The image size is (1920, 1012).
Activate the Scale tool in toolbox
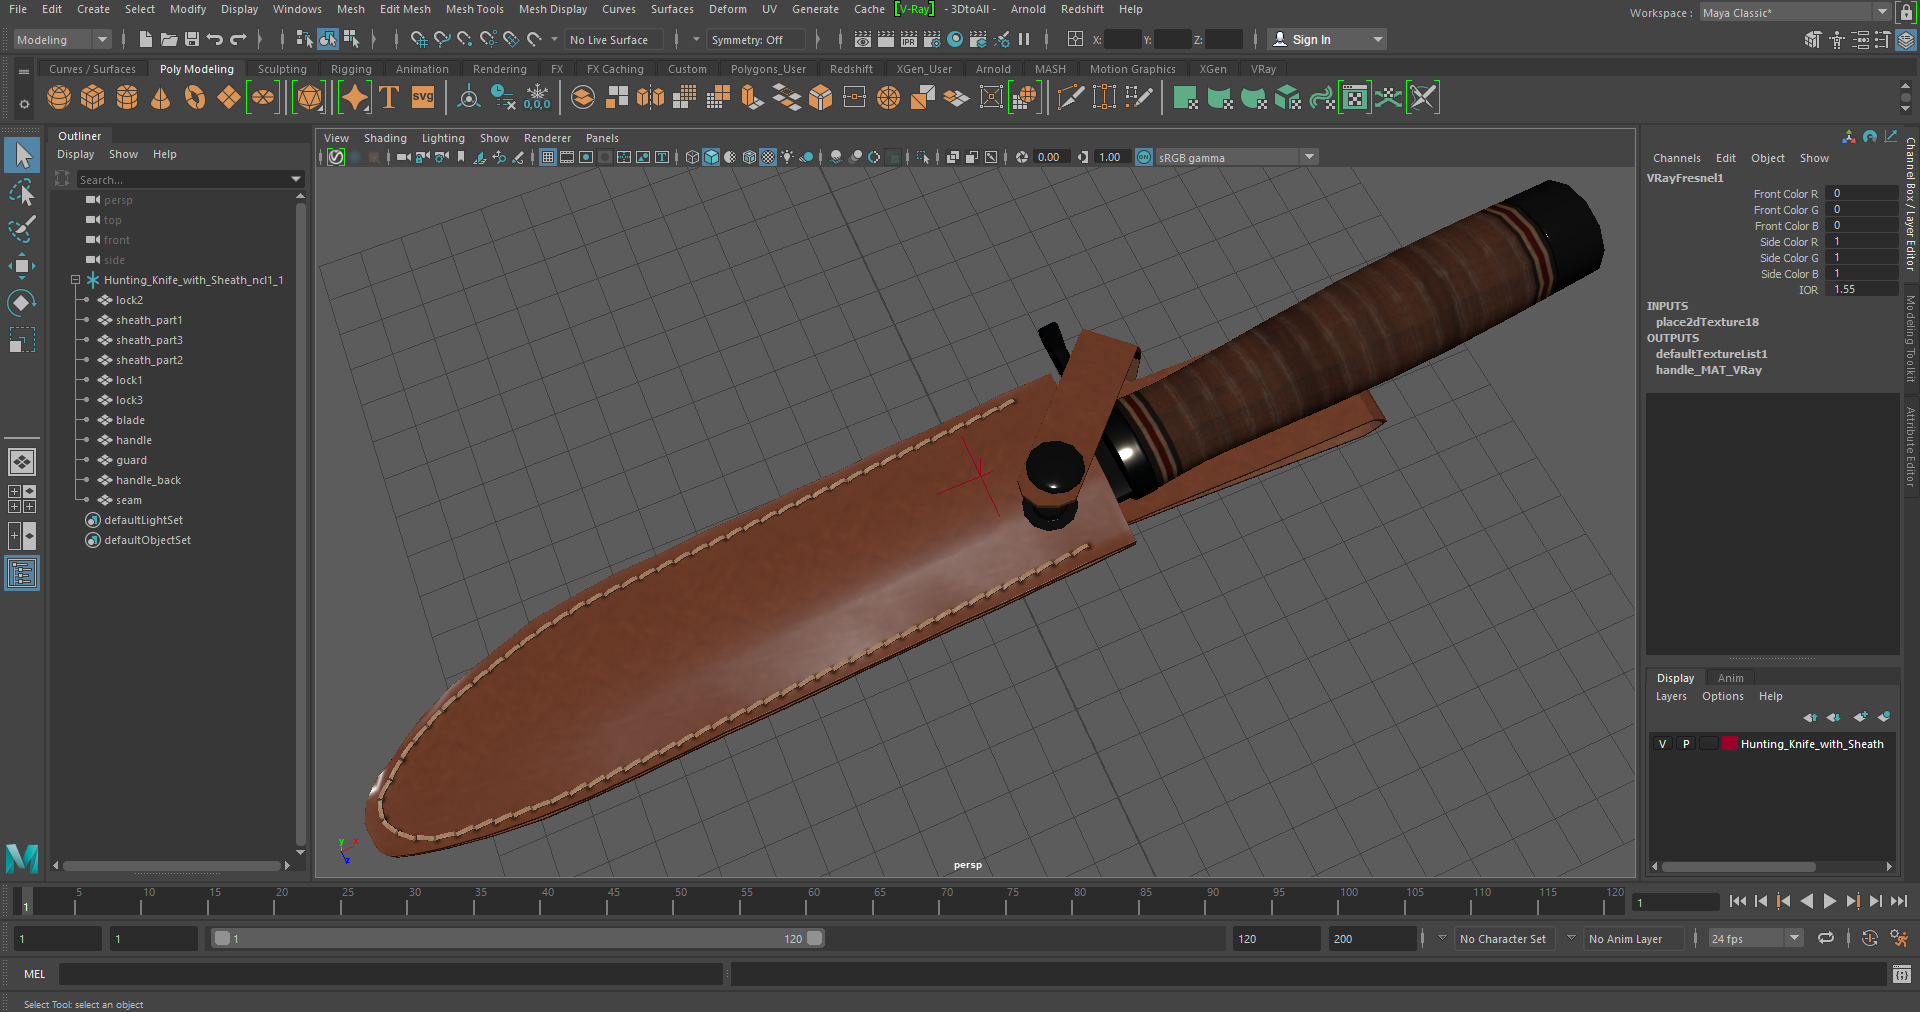22,340
